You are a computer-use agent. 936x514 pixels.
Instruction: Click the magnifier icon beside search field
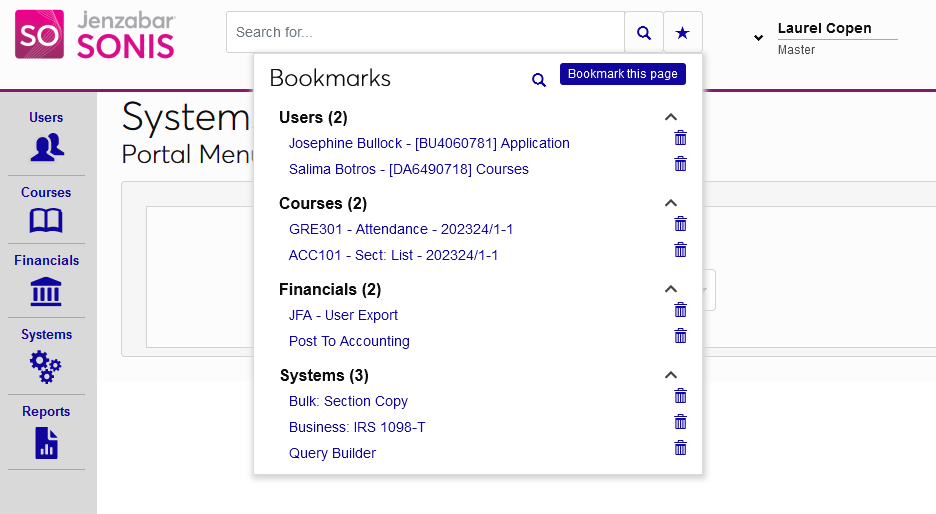pos(643,33)
